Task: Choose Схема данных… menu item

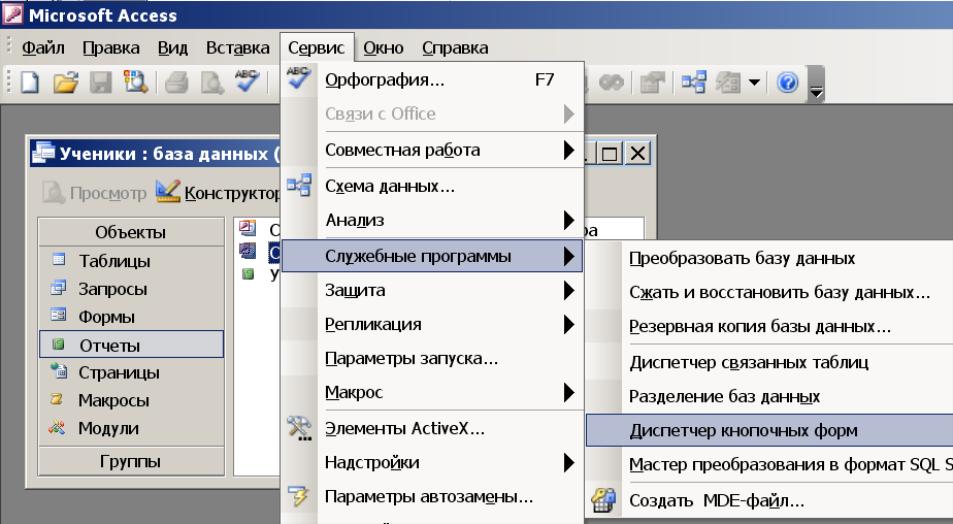Action: coord(432,185)
